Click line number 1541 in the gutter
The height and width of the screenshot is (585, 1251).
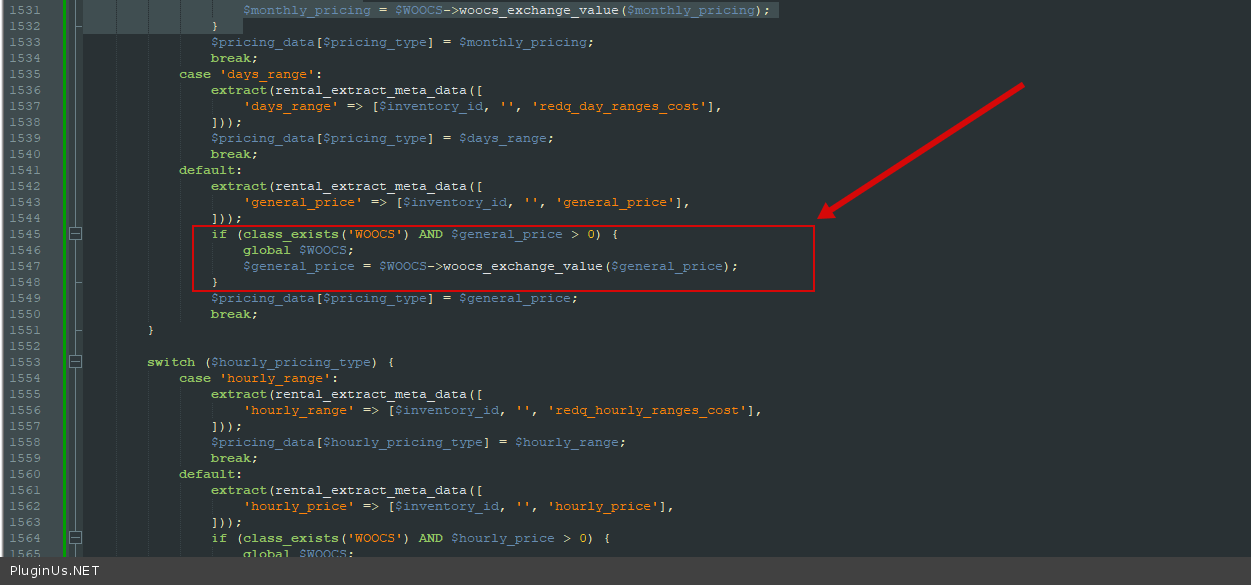click(x=25, y=170)
